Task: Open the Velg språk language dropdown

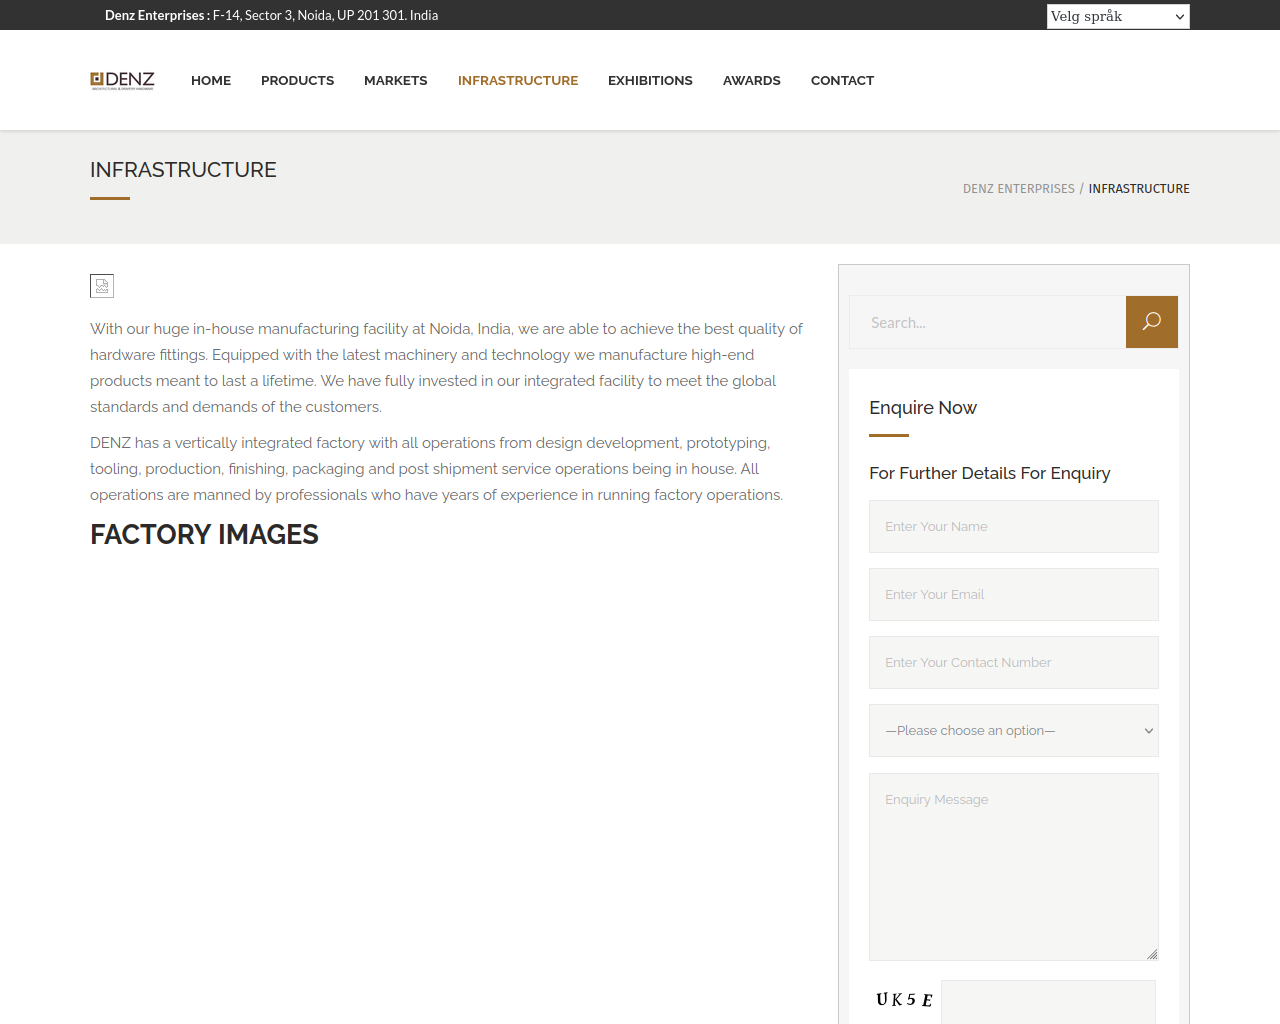Action: coord(1118,16)
